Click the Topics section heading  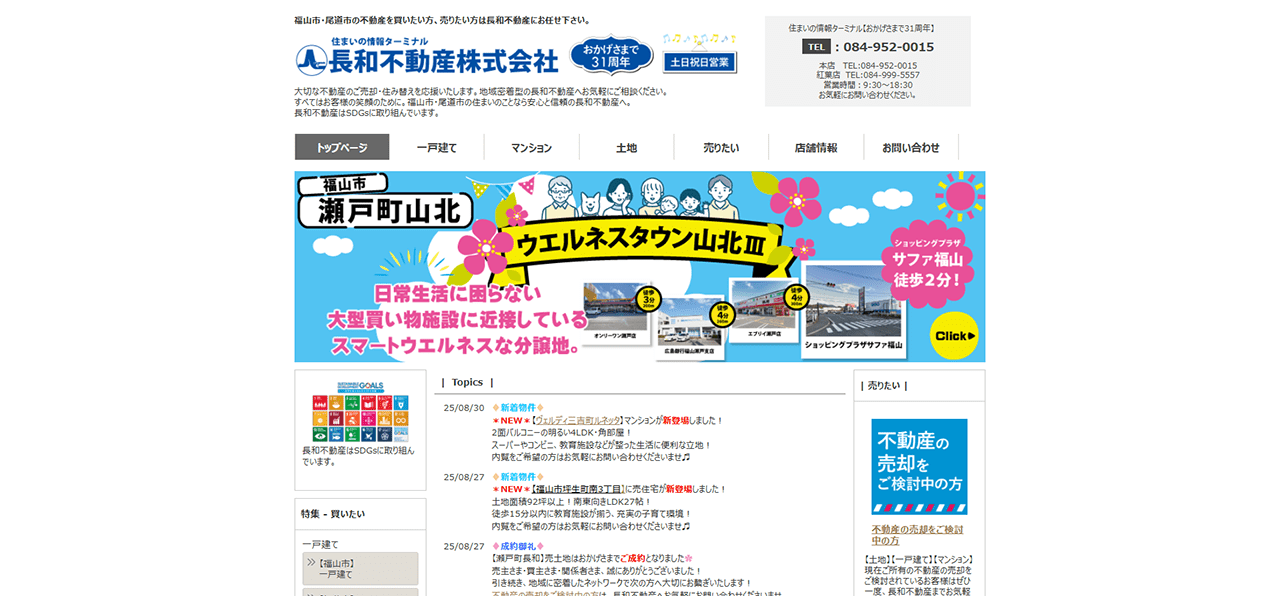click(x=467, y=382)
